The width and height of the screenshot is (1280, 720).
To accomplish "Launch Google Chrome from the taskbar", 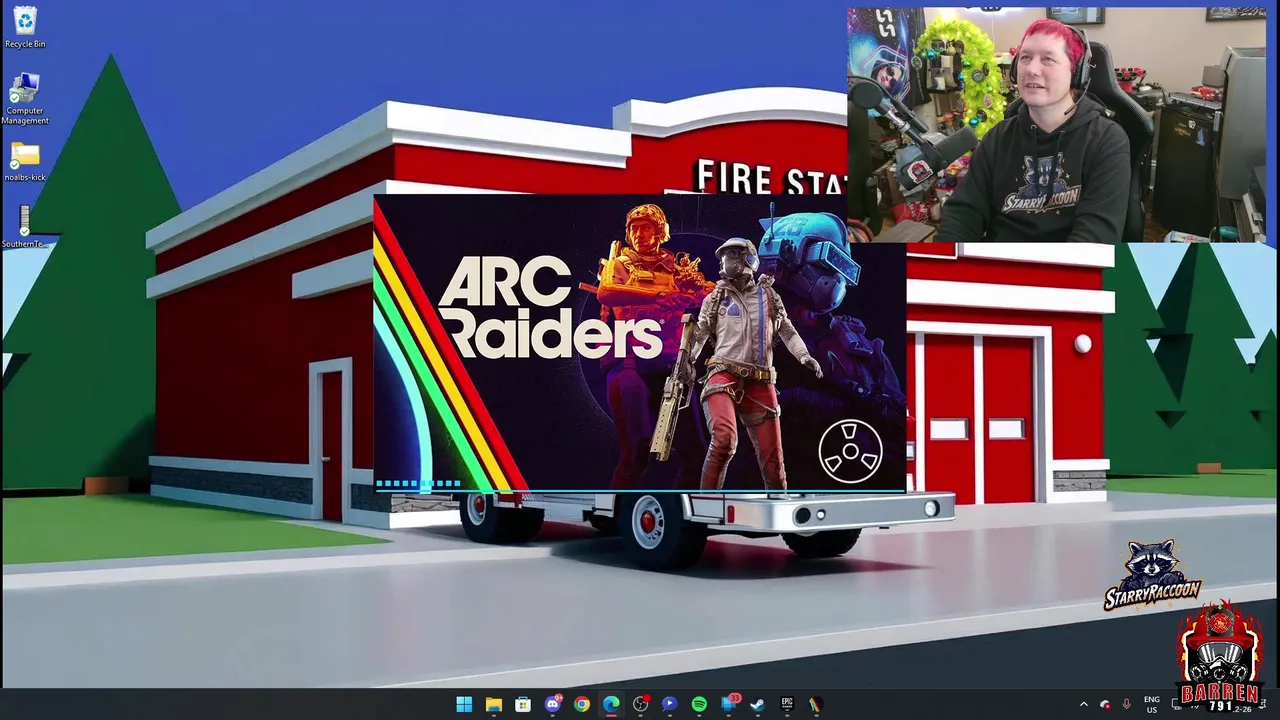I will [x=582, y=704].
